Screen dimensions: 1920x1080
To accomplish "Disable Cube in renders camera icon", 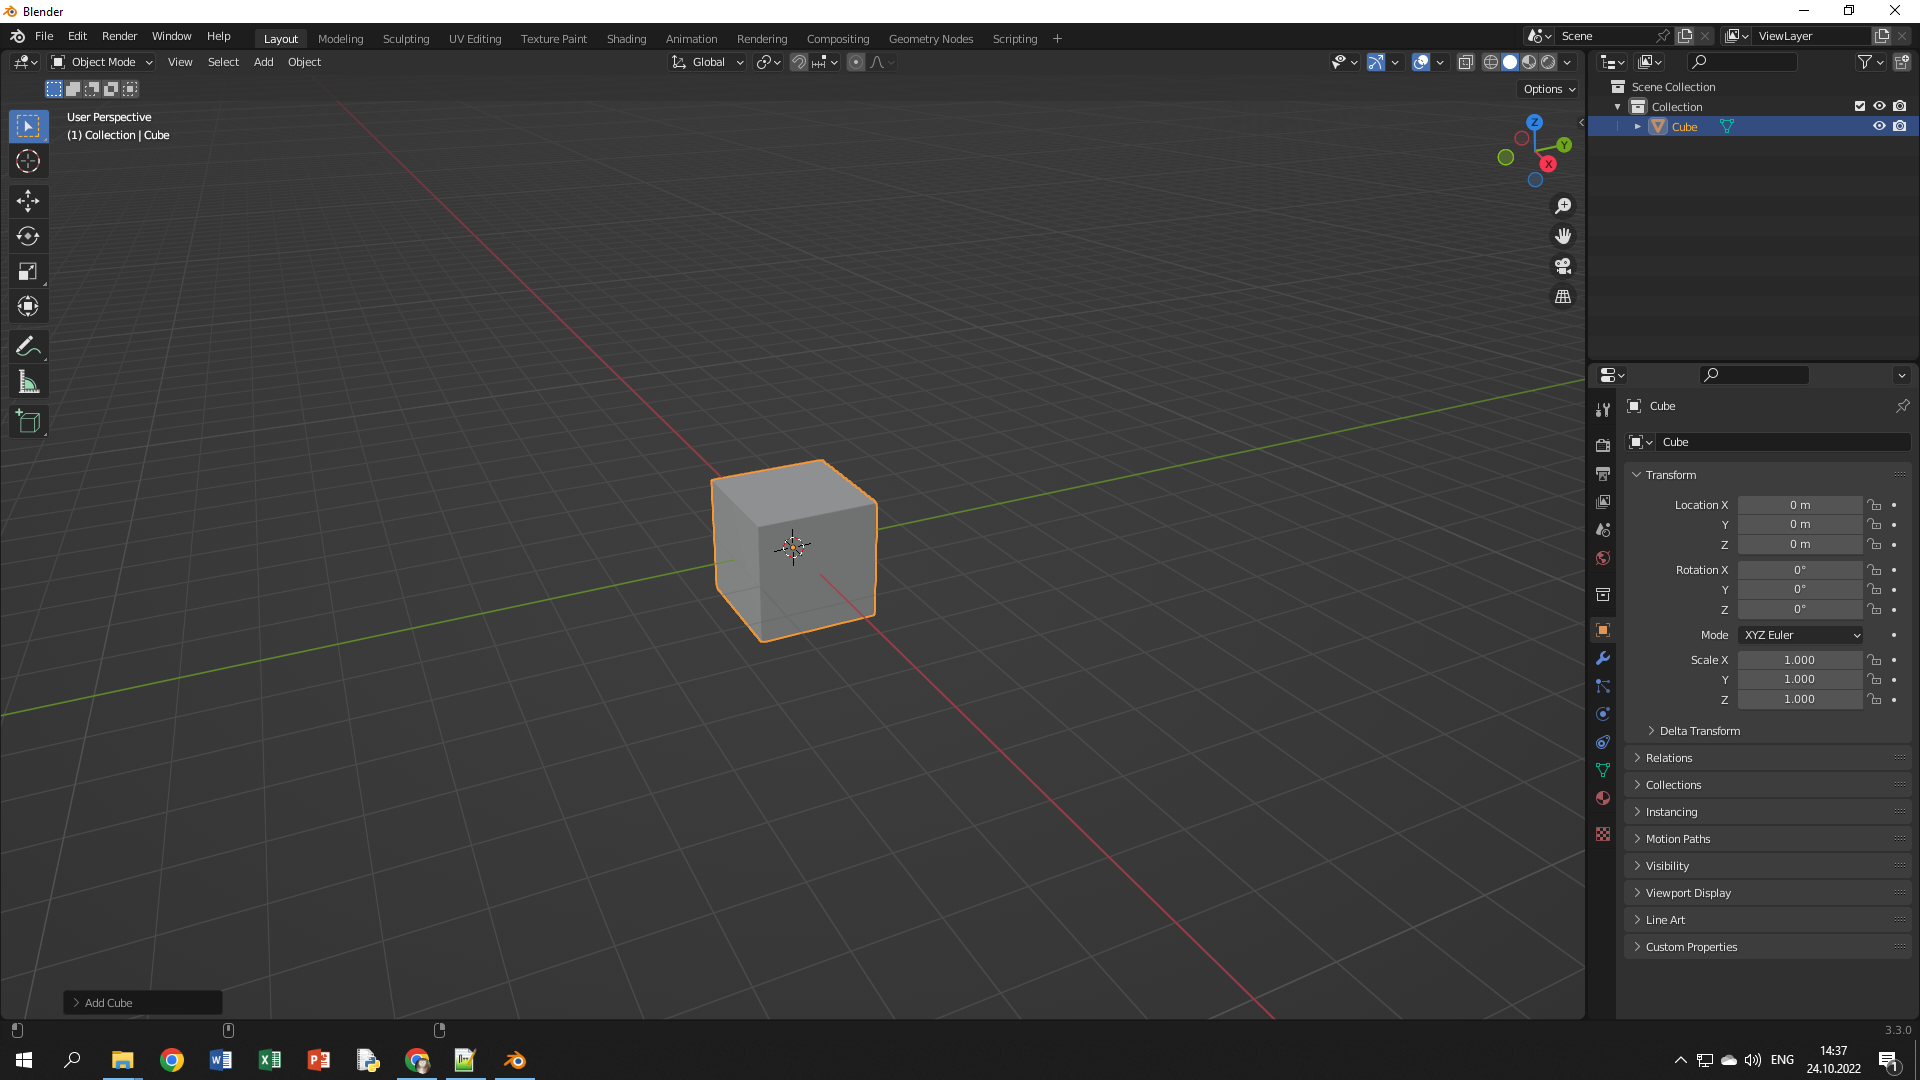I will coord(1899,126).
